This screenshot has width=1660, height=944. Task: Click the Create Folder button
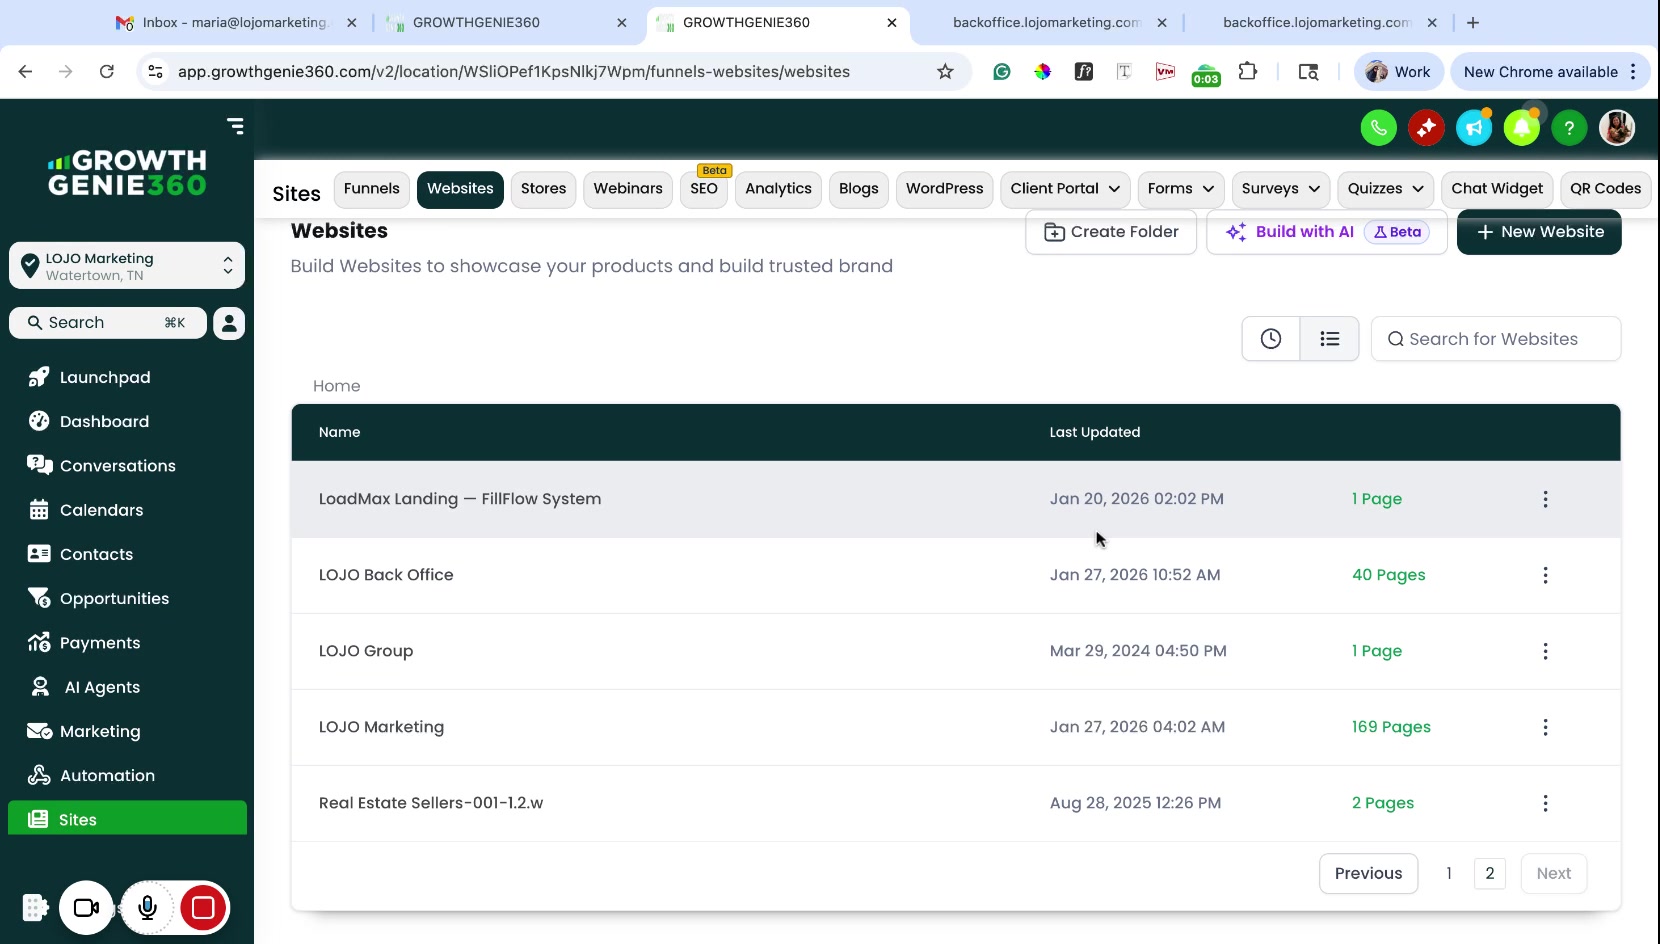(1111, 232)
